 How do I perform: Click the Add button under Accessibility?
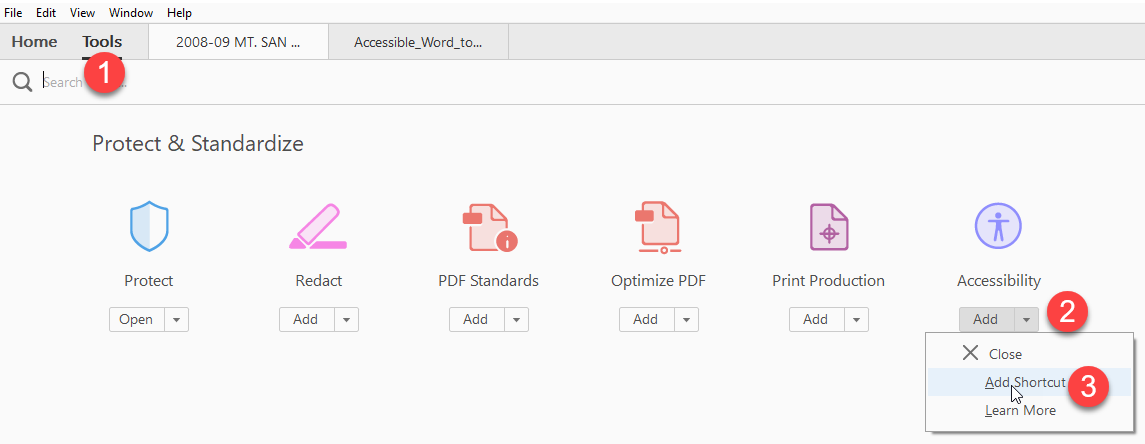[985, 320]
